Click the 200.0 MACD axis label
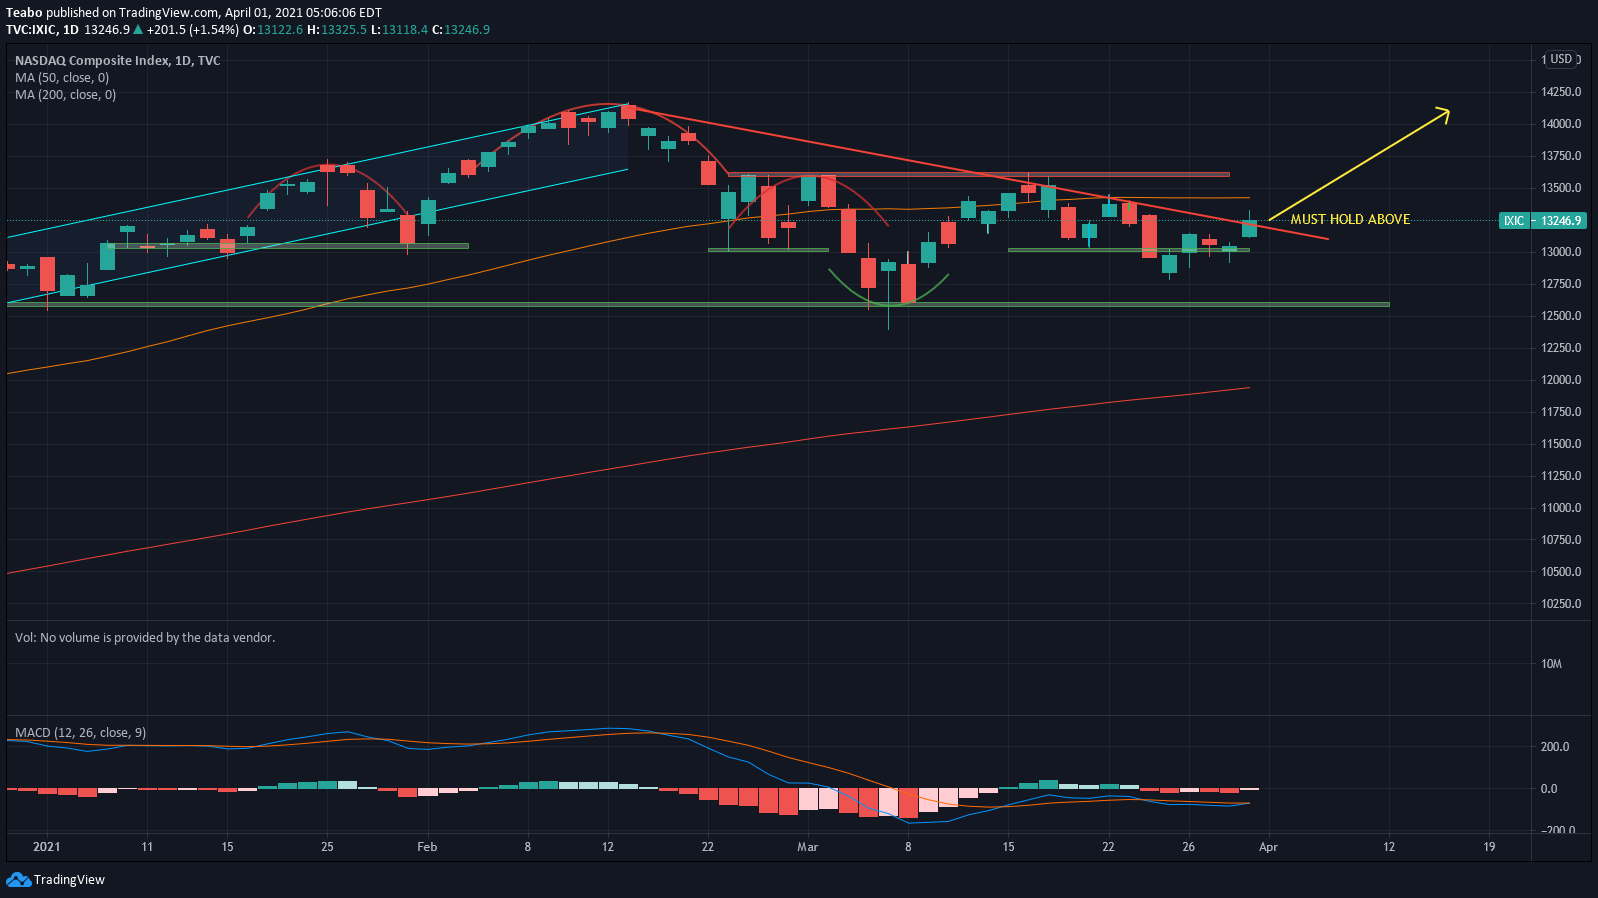 1555,747
